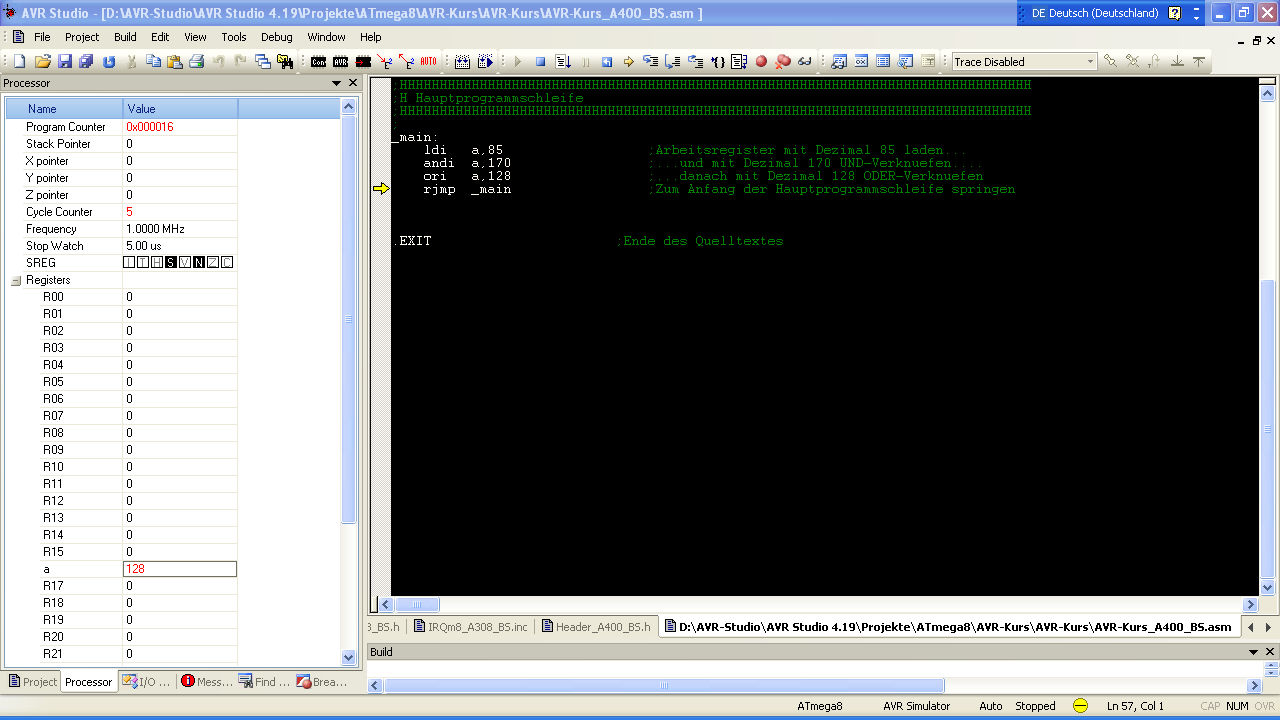The width and height of the screenshot is (1280, 720).
Task: Step Over toolbar icon
Action: click(x=672, y=61)
